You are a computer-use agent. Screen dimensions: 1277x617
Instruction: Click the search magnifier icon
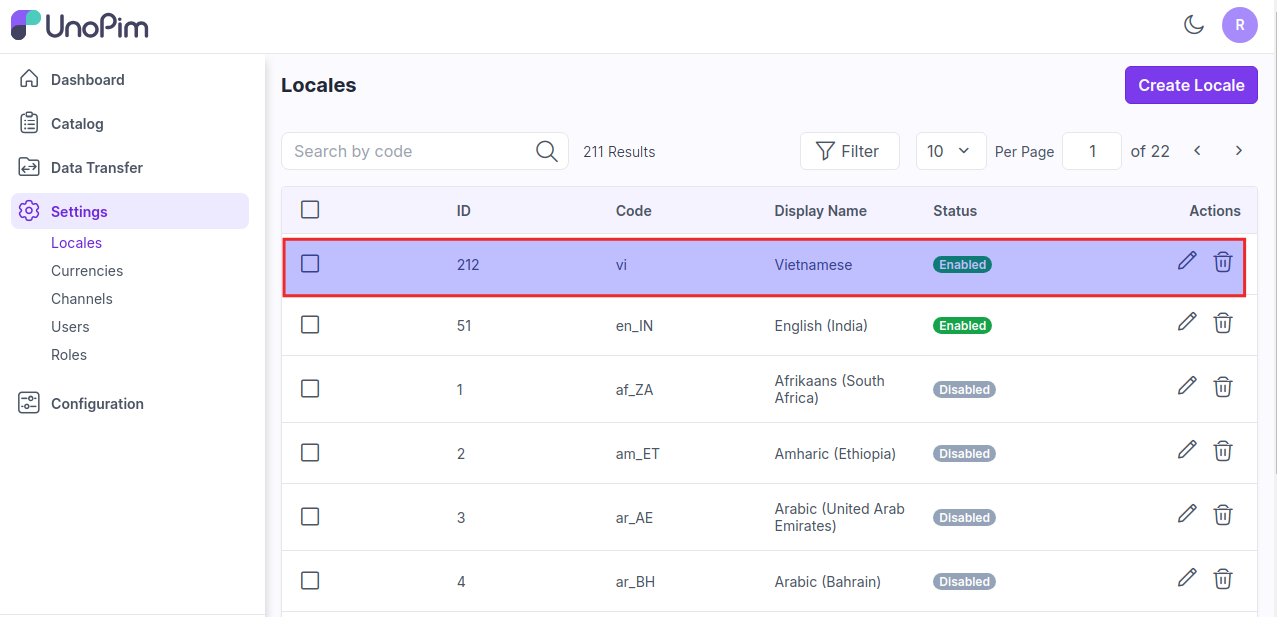pyautogui.click(x=546, y=151)
